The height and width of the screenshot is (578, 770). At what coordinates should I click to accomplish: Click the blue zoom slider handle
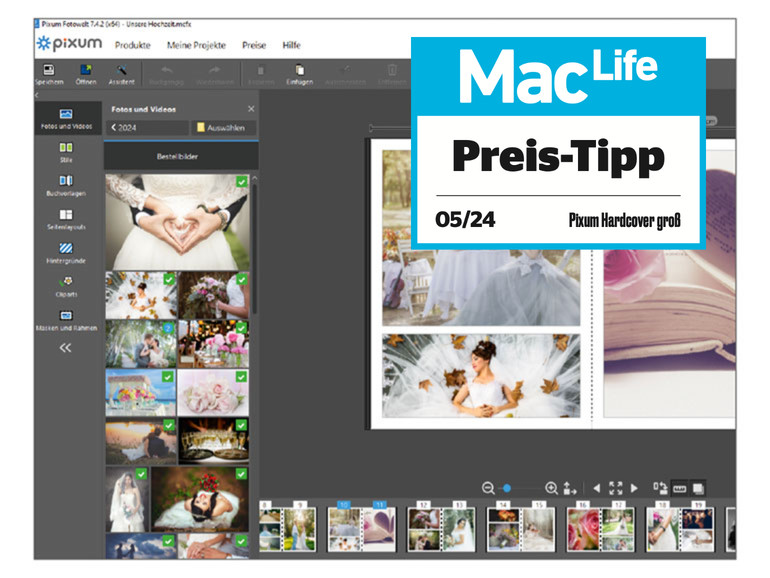507,488
